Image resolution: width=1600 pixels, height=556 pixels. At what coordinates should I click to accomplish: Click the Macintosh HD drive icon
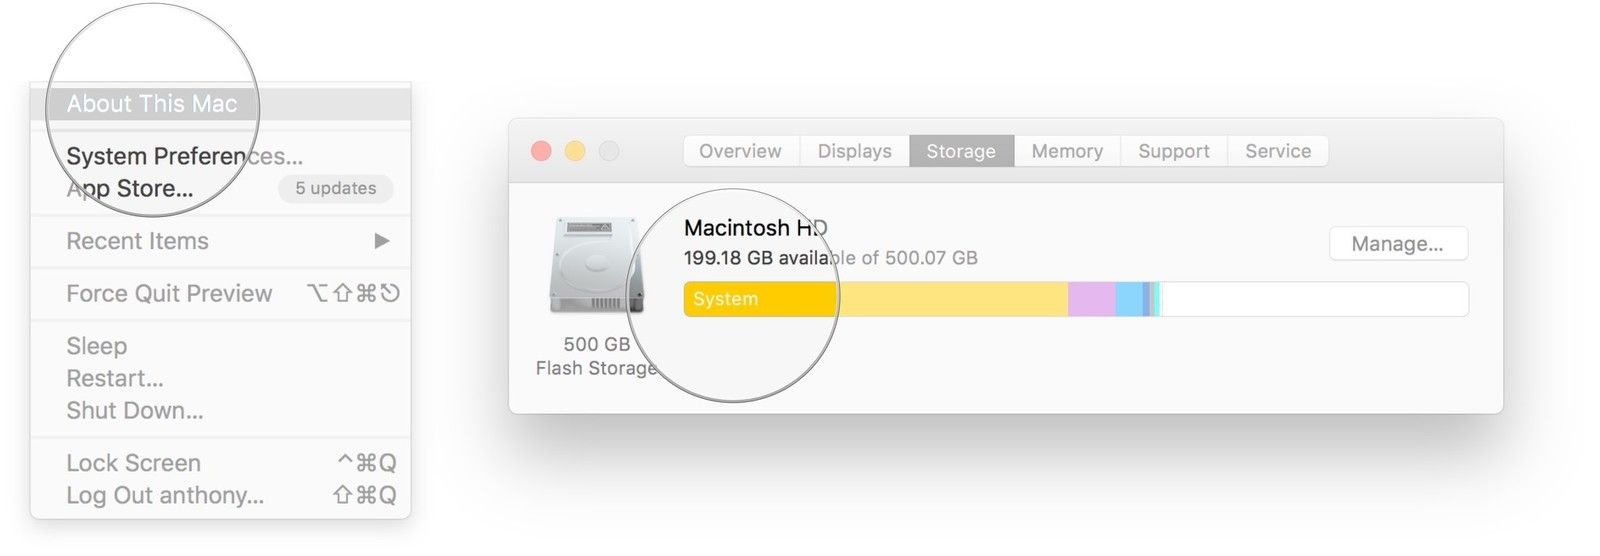pyautogui.click(x=596, y=265)
